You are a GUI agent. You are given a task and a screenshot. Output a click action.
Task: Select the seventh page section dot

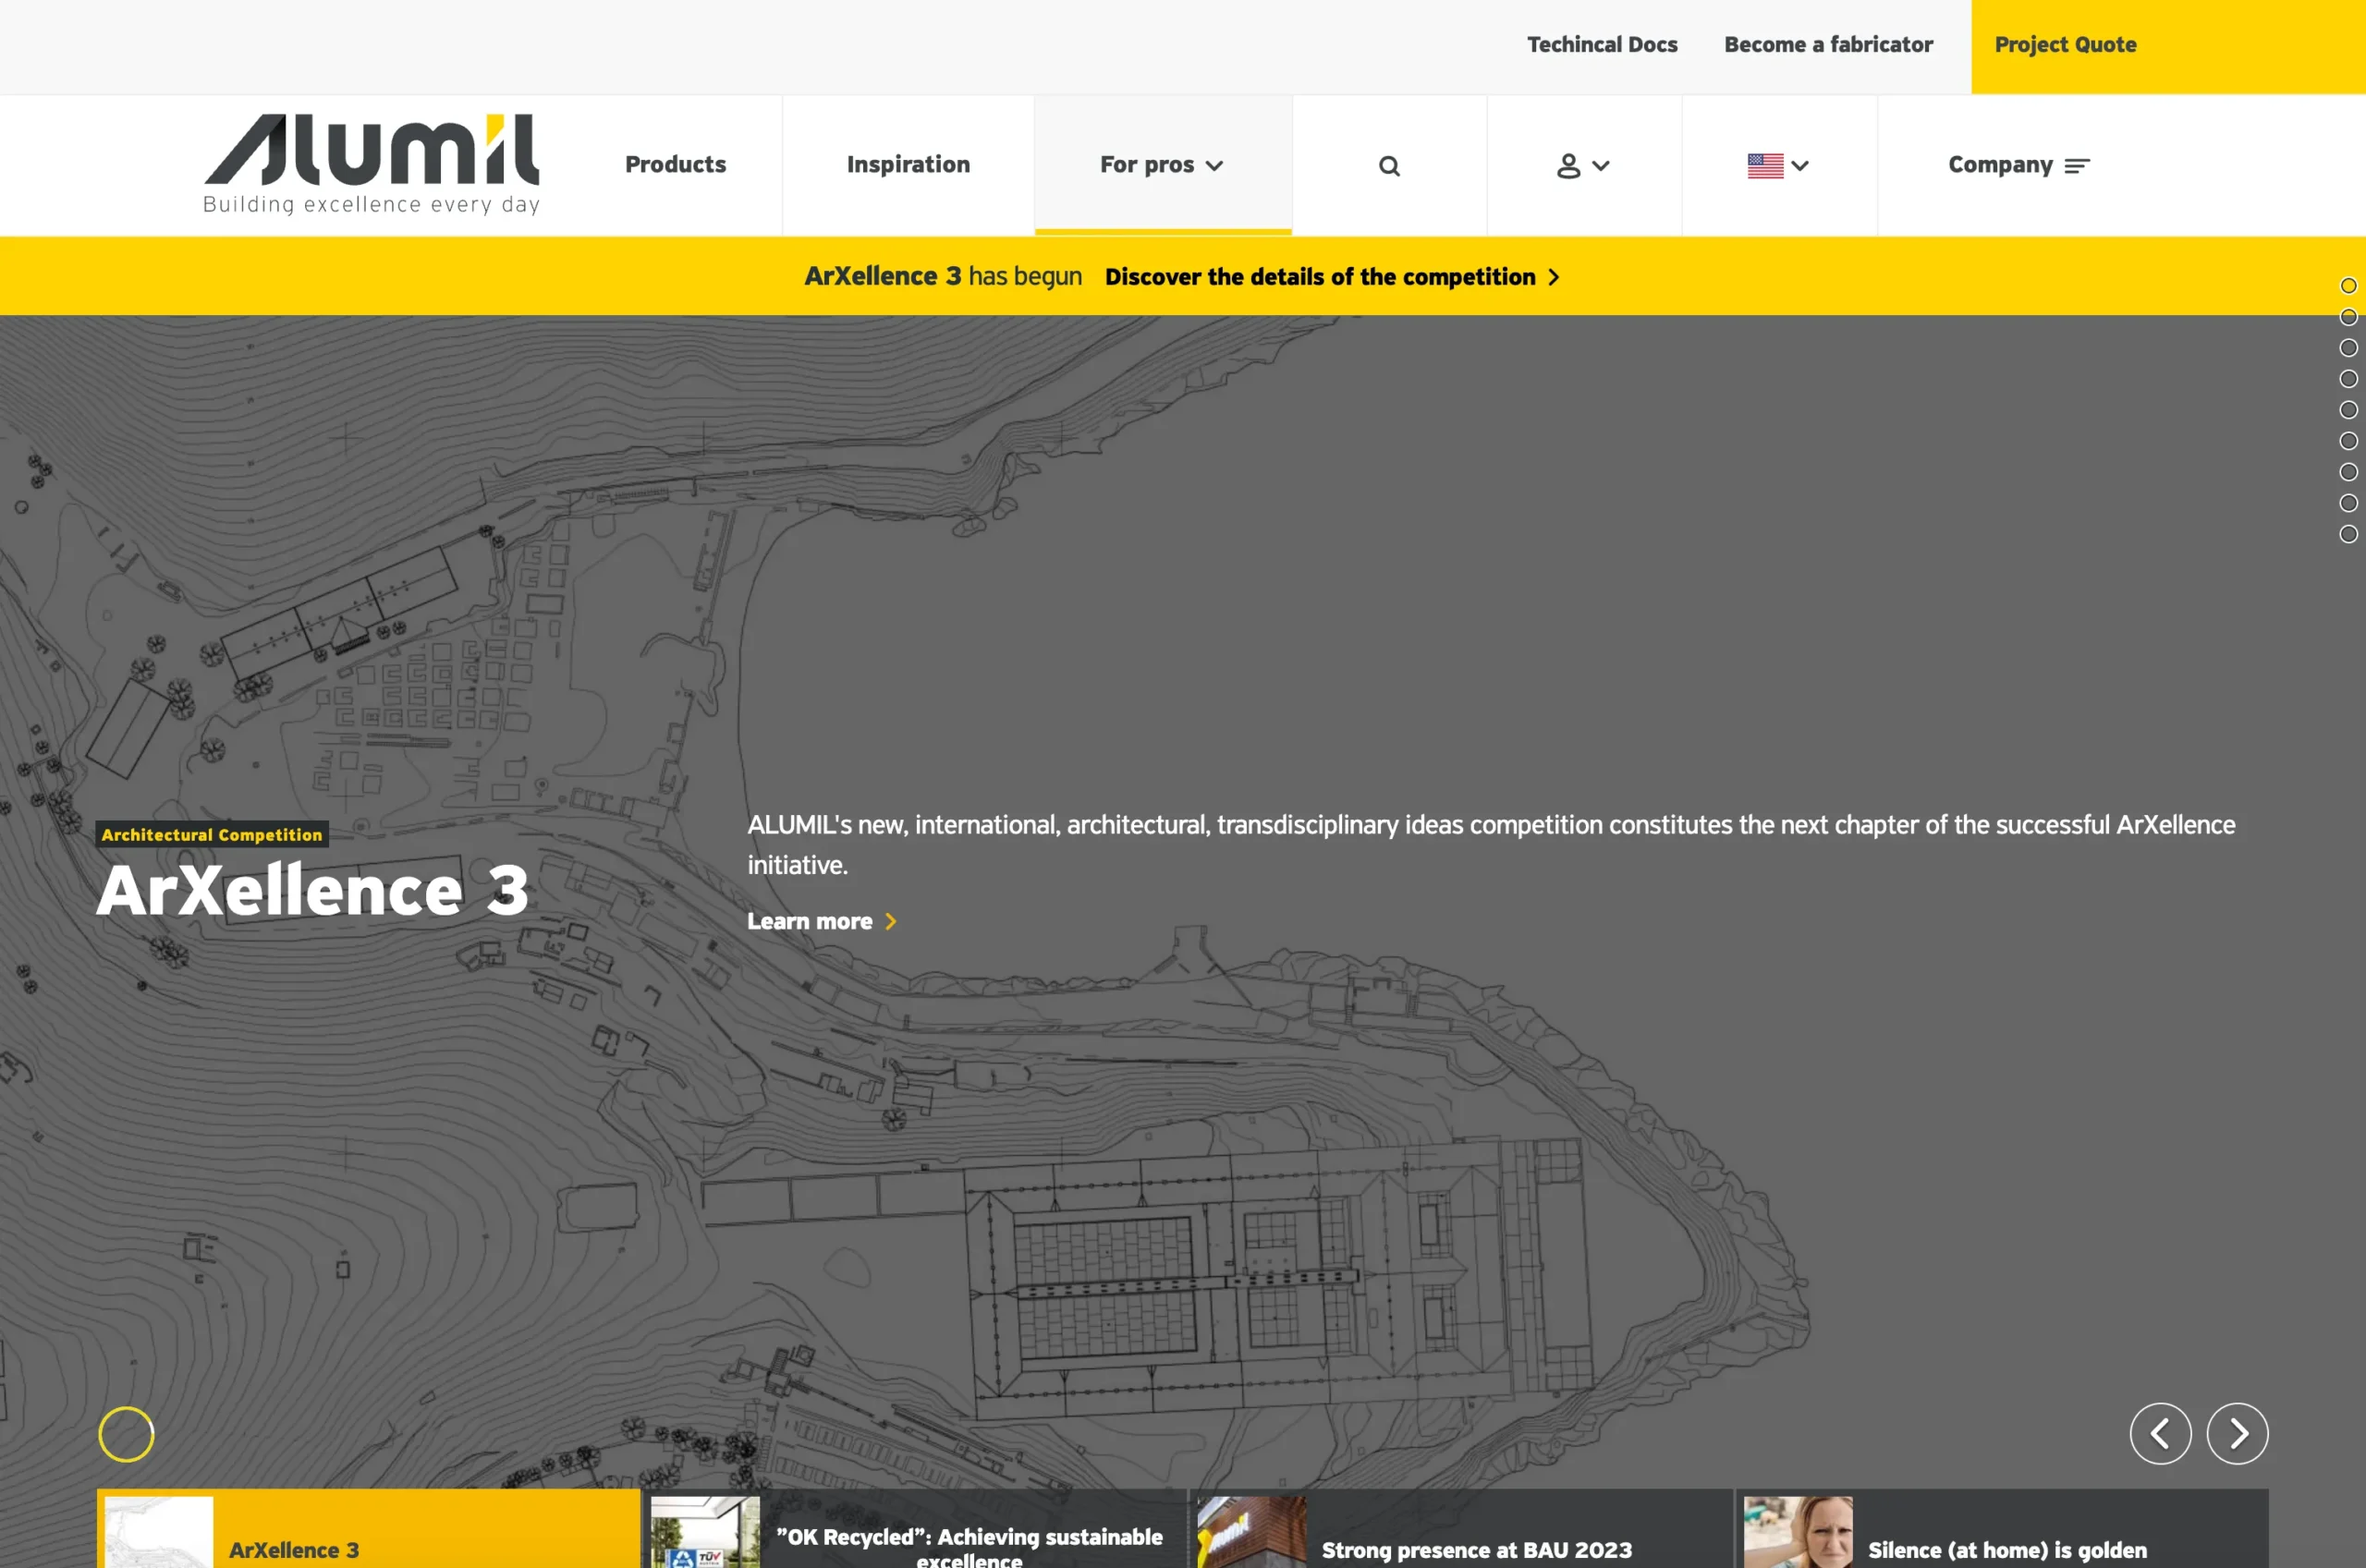(2348, 472)
